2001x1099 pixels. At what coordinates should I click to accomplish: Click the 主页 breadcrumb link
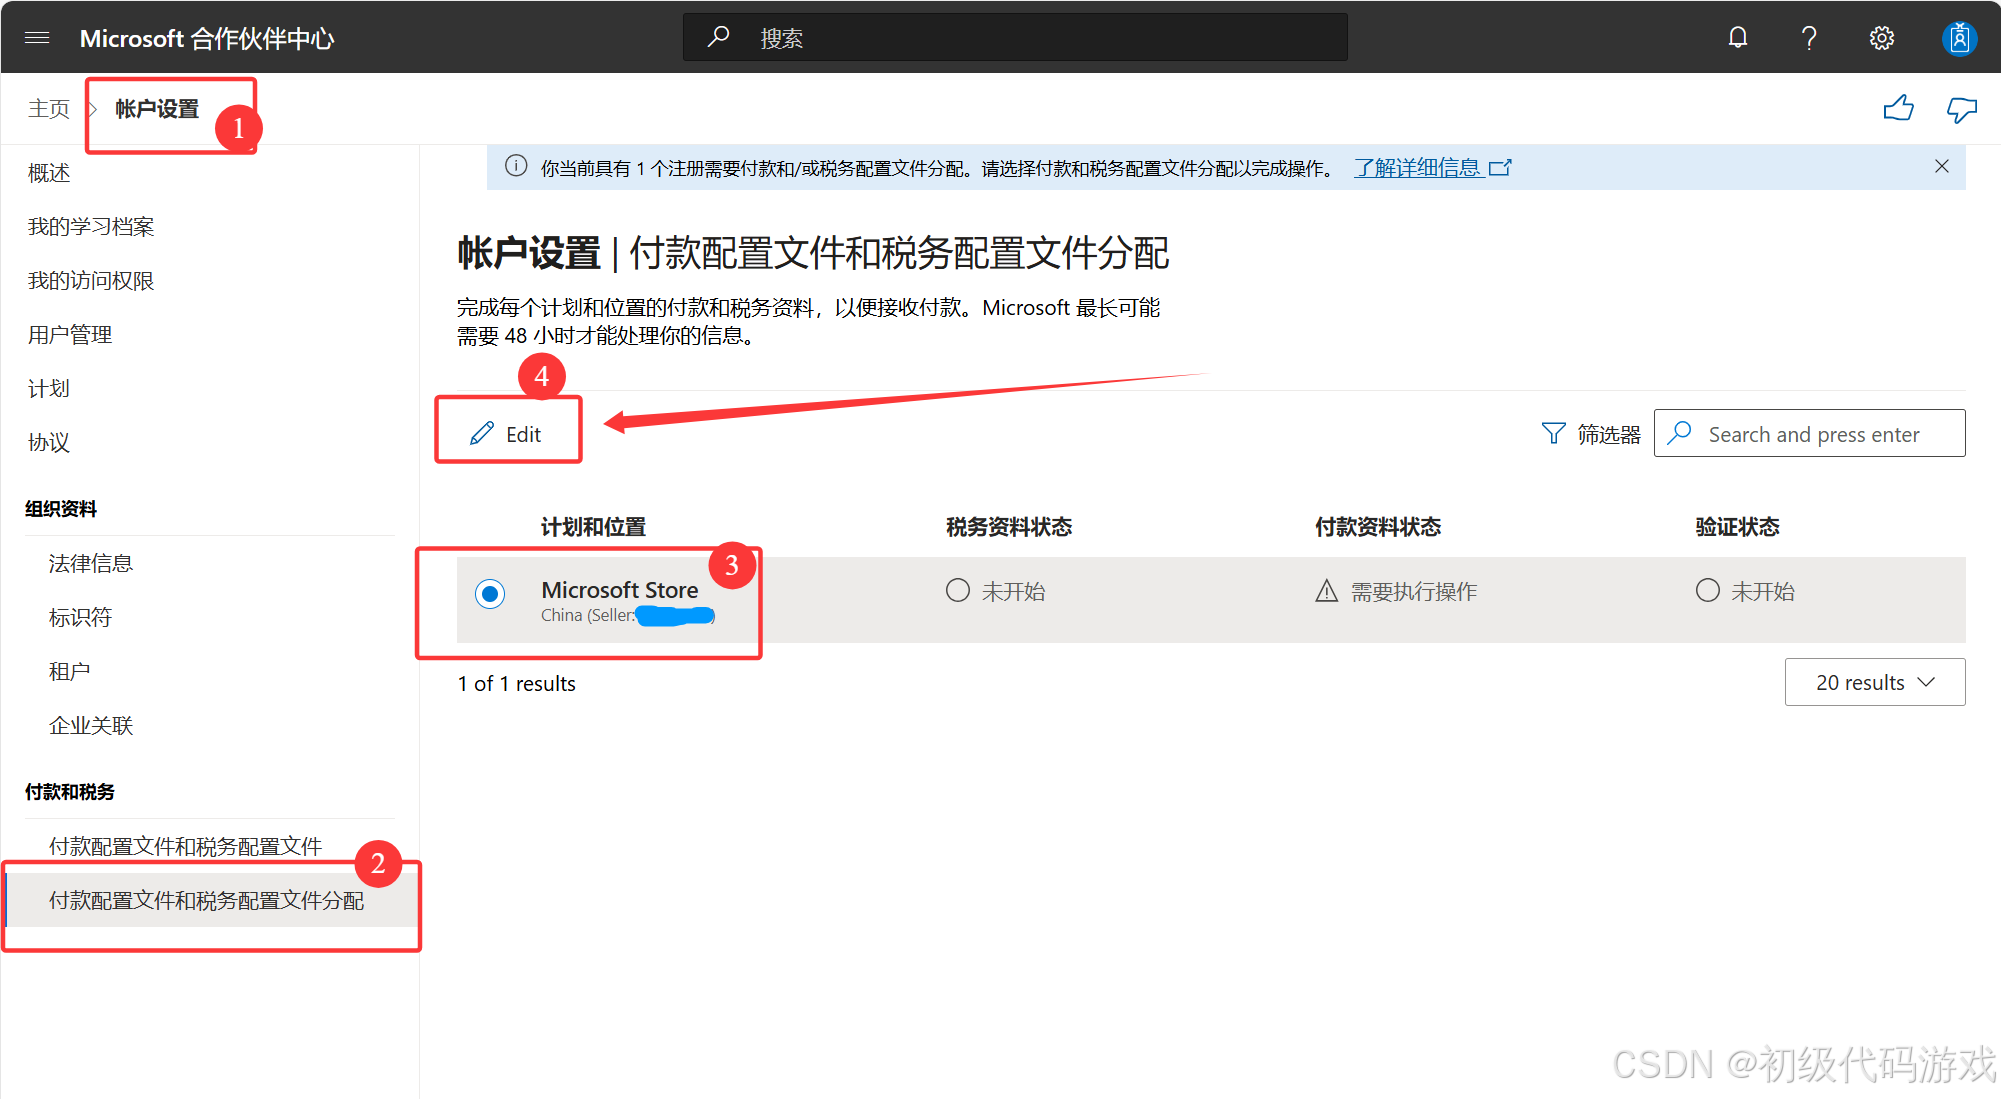[x=48, y=109]
